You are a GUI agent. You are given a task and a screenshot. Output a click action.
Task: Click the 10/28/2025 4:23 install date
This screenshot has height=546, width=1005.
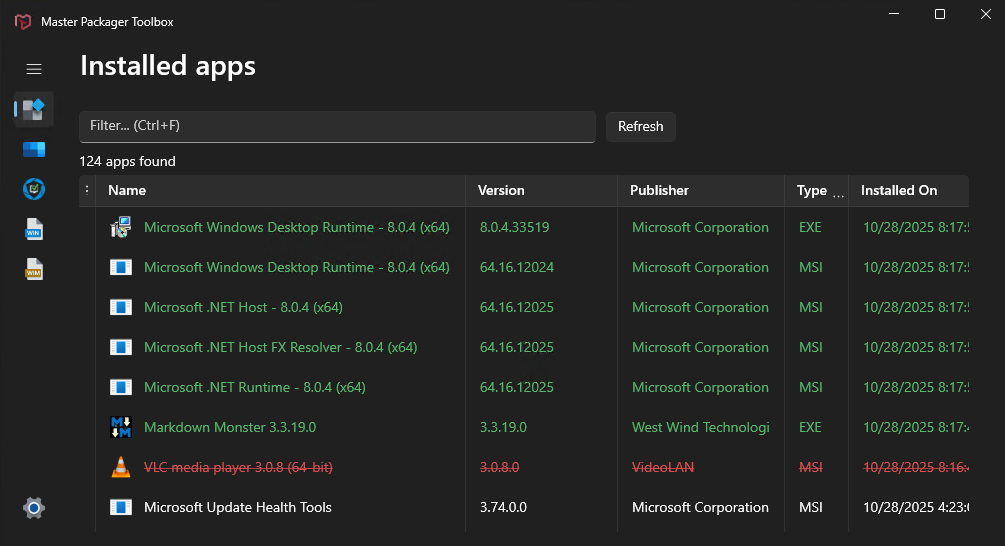tap(915, 508)
